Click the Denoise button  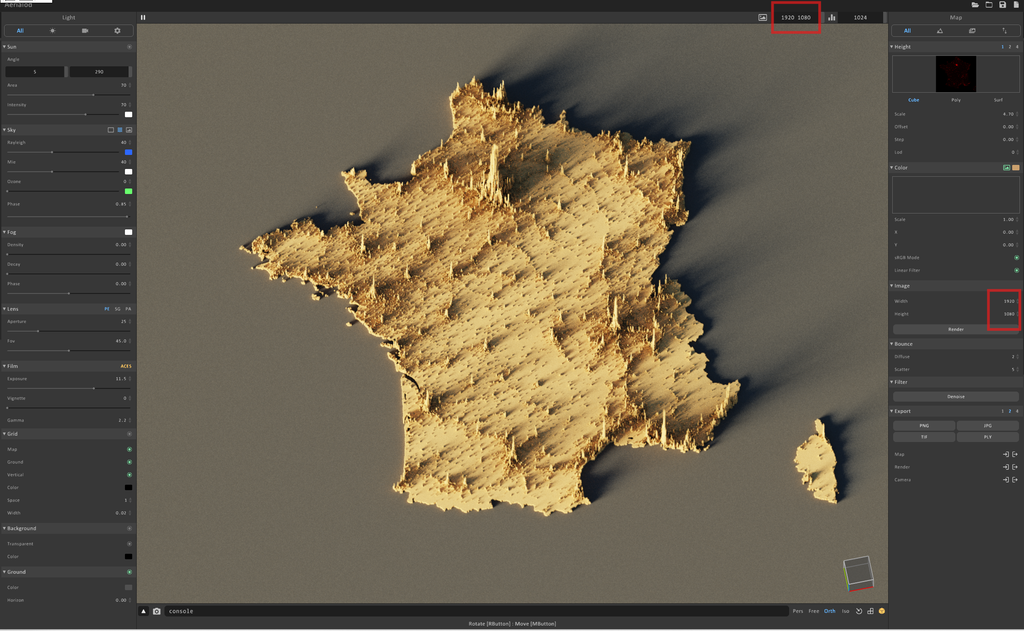click(956, 396)
